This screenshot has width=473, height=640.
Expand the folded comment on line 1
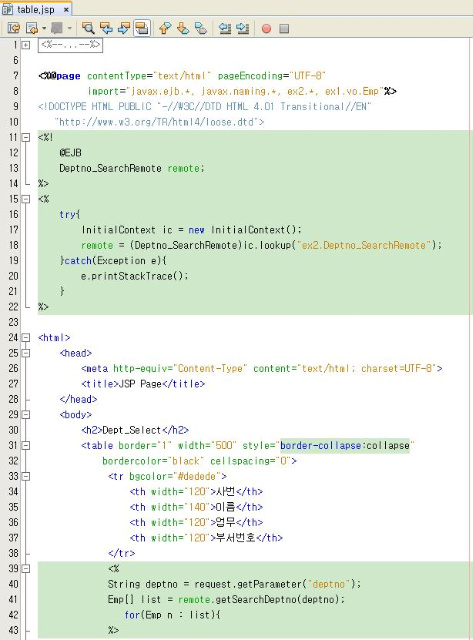(26, 45)
